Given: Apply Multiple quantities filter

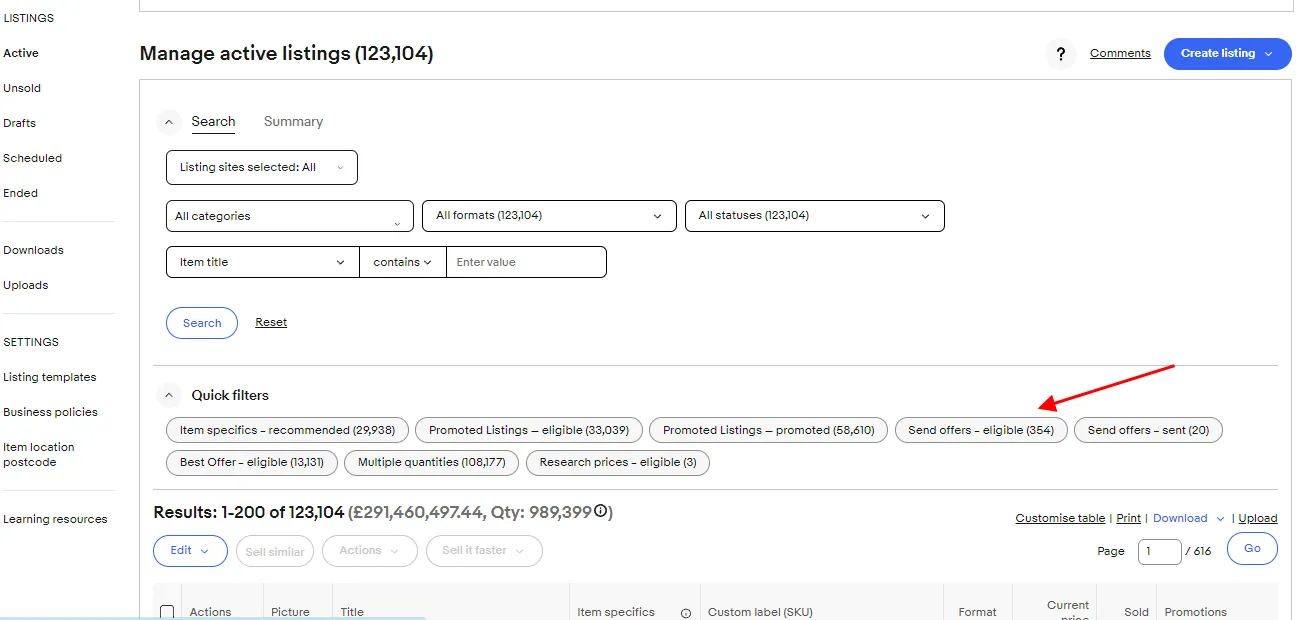Looking at the screenshot, I should click(x=432, y=462).
